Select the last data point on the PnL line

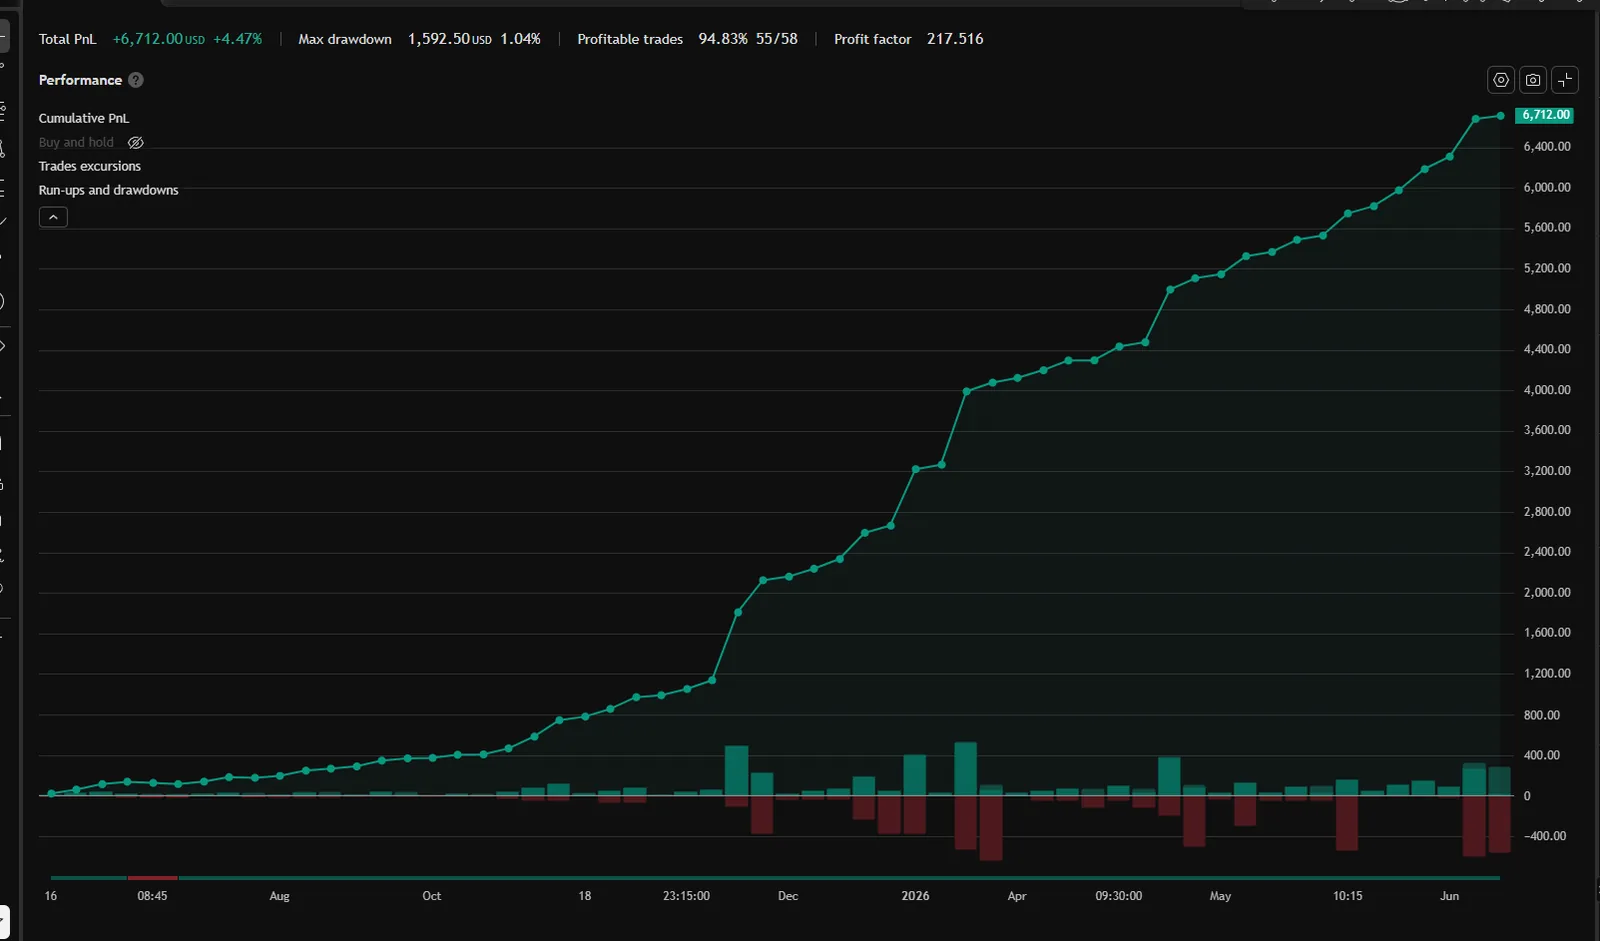pyautogui.click(x=1500, y=116)
